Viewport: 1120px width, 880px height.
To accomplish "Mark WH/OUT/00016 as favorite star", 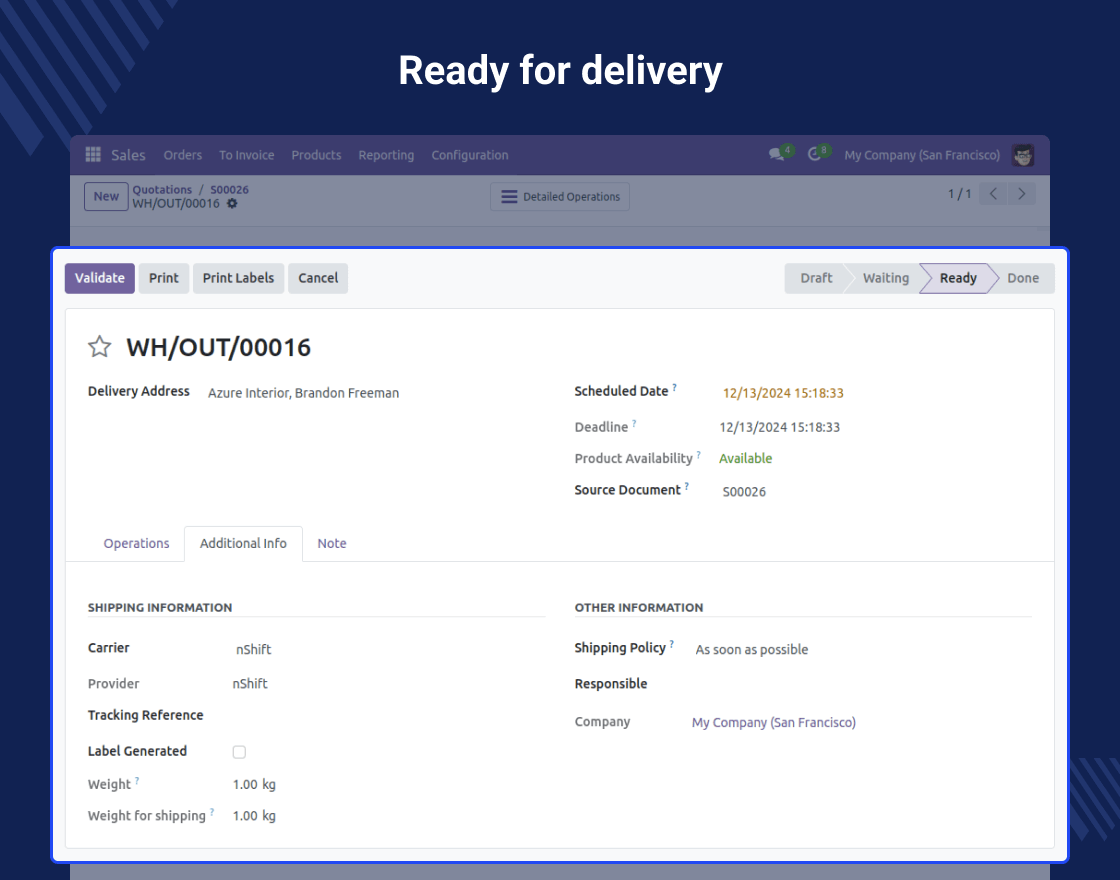I will (99, 347).
